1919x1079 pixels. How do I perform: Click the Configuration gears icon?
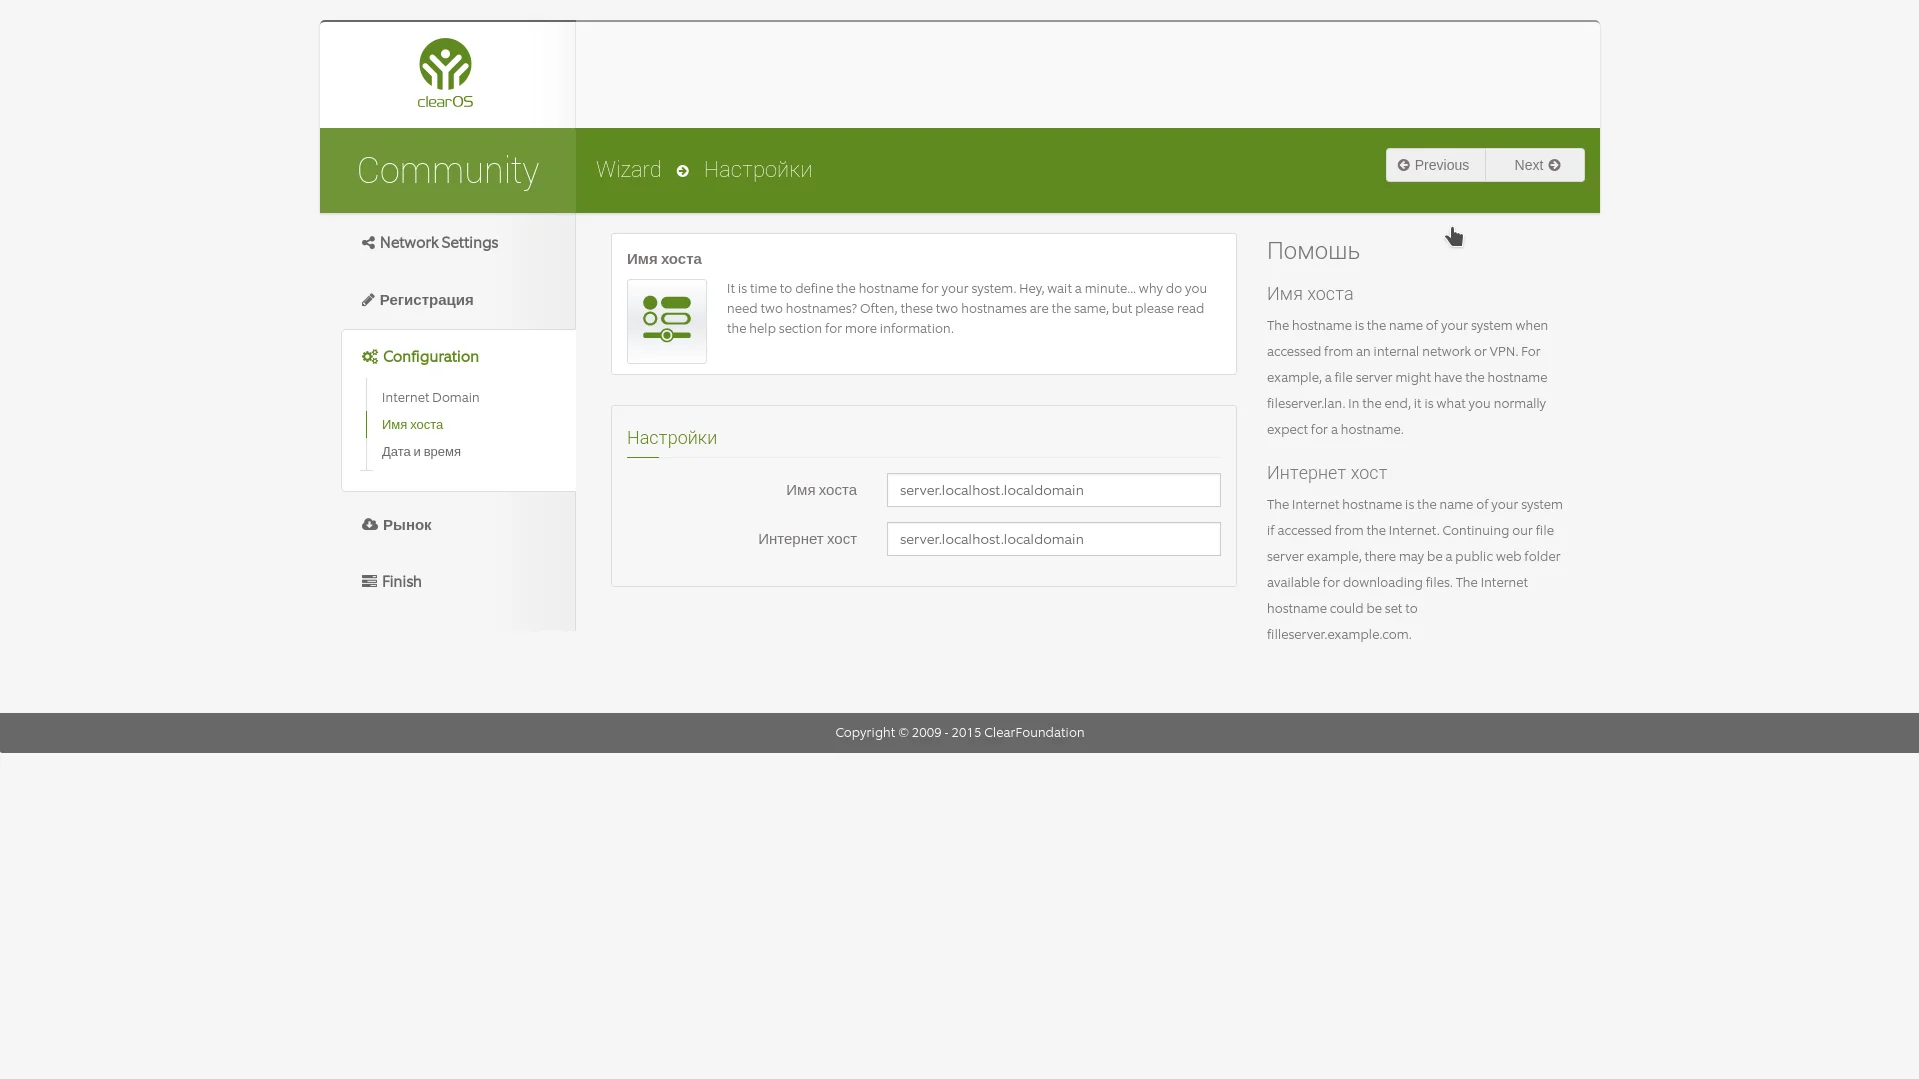point(370,357)
